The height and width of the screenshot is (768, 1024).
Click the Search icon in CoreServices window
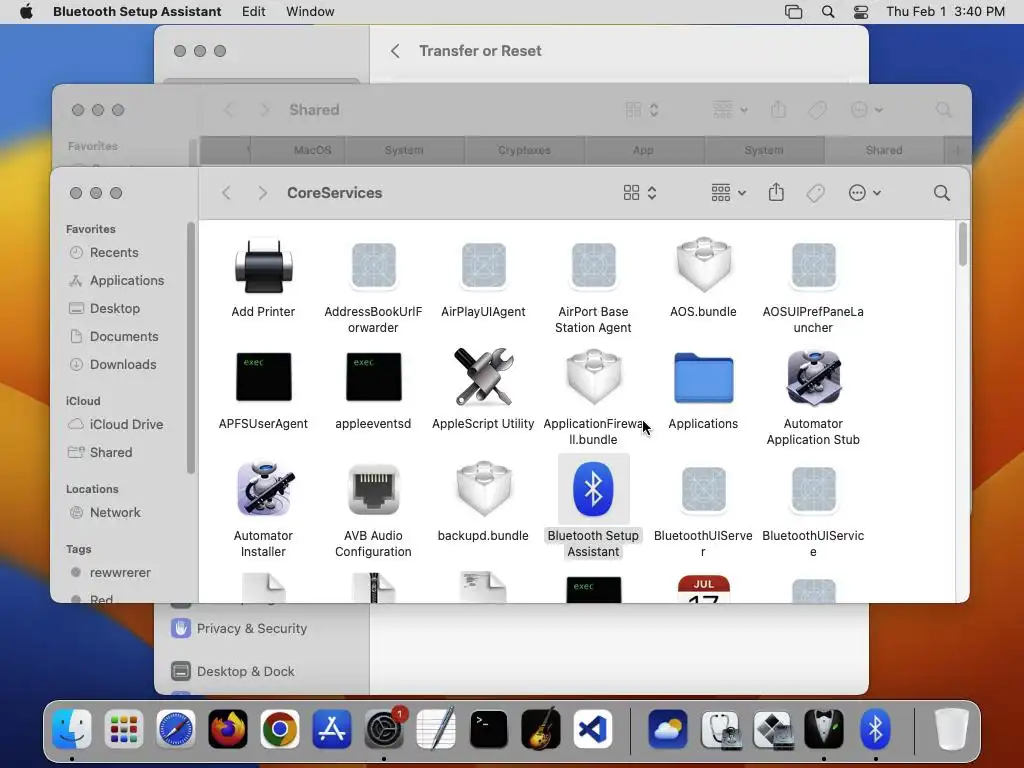pyautogui.click(x=941, y=193)
